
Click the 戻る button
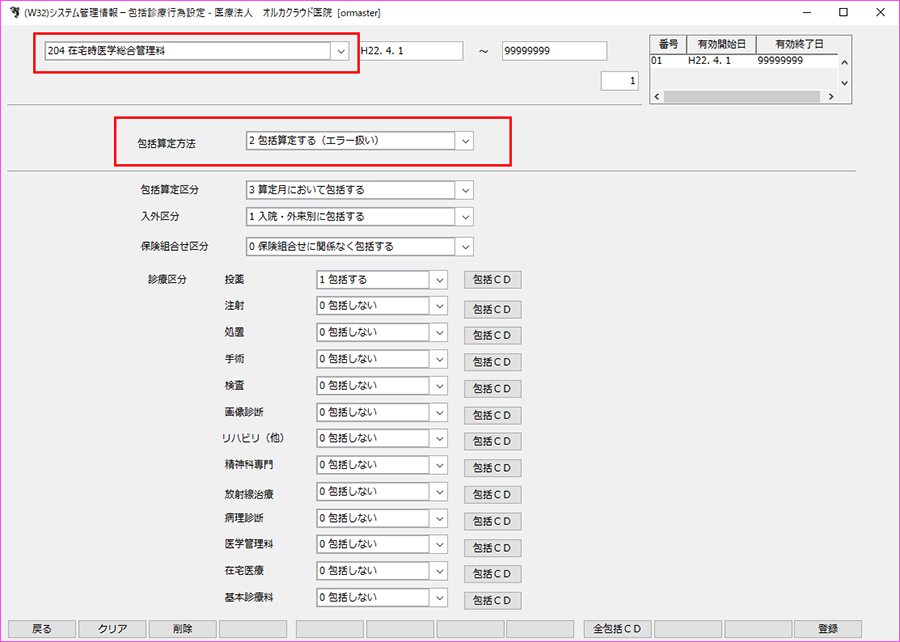tap(42, 629)
